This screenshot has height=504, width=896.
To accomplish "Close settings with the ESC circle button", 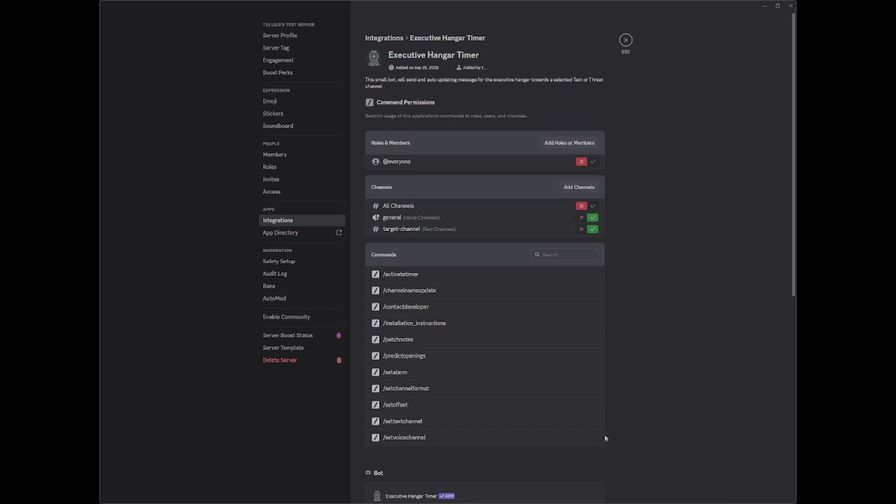I will pyautogui.click(x=625, y=40).
